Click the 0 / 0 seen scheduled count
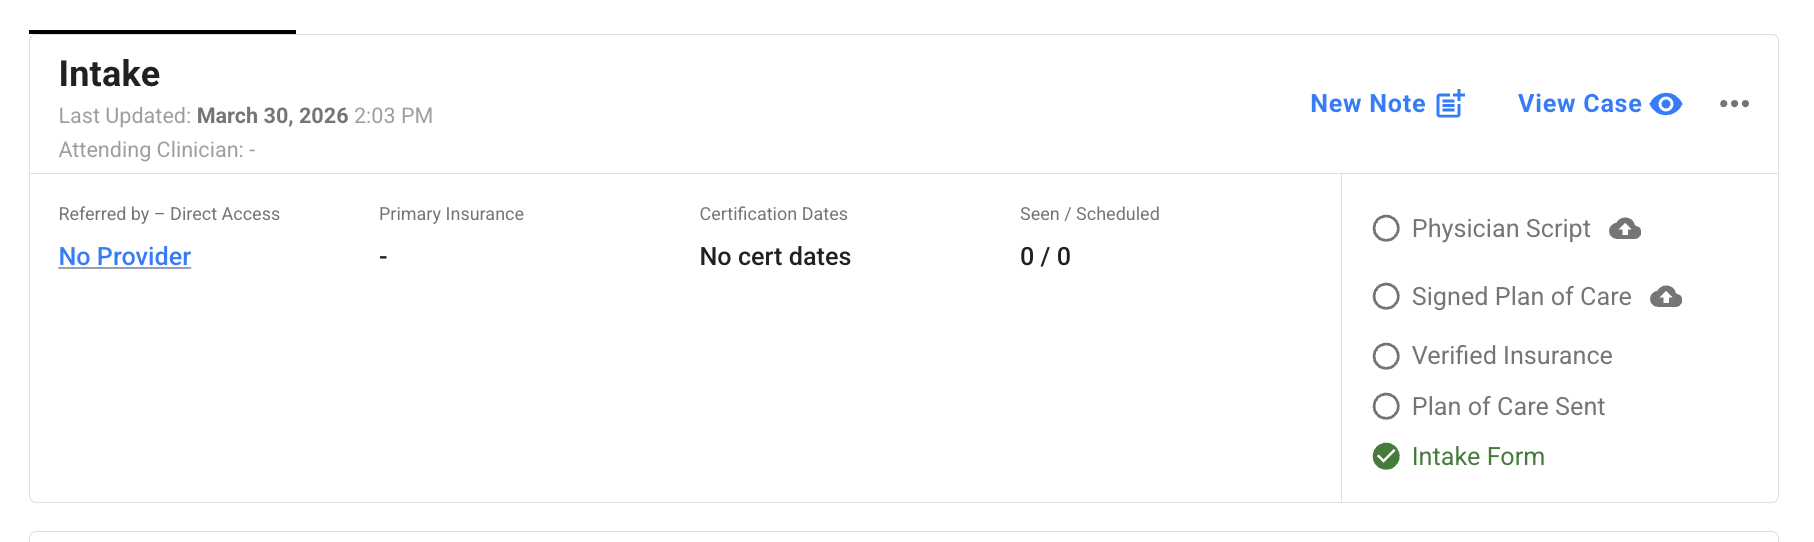The width and height of the screenshot is (1814, 542). point(1045,257)
